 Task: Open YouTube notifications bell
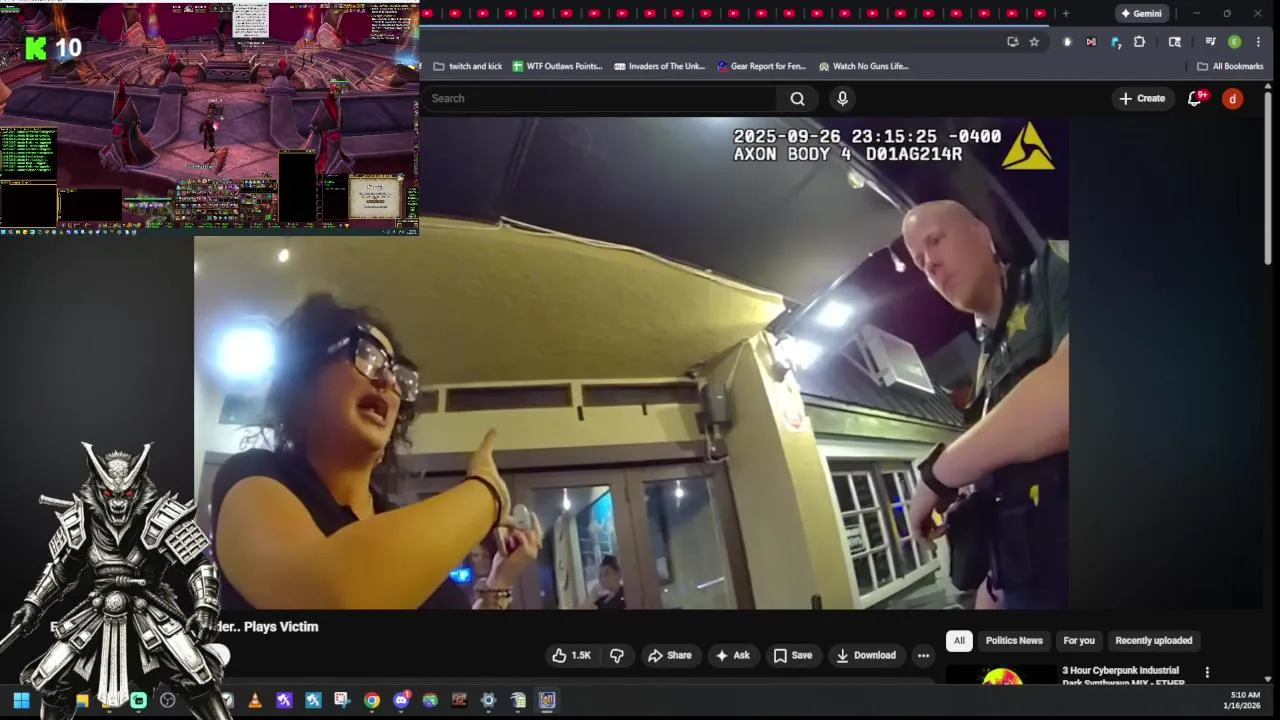1194,98
